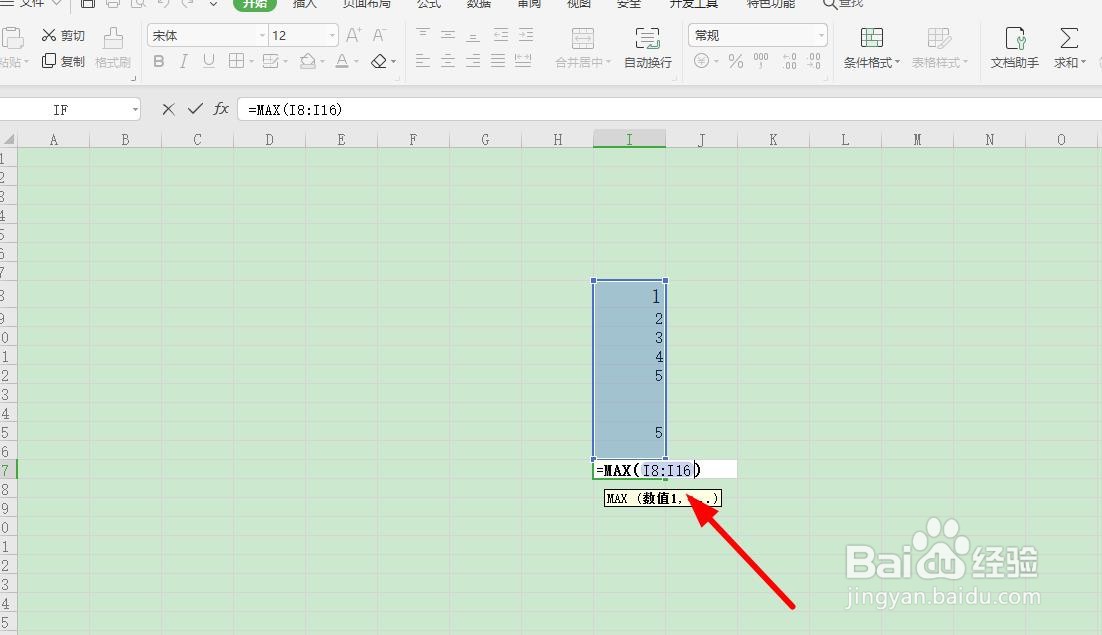
Task: Click Document Assistant (文档助手)
Action: pyautogui.click(x=1014, y=48)
